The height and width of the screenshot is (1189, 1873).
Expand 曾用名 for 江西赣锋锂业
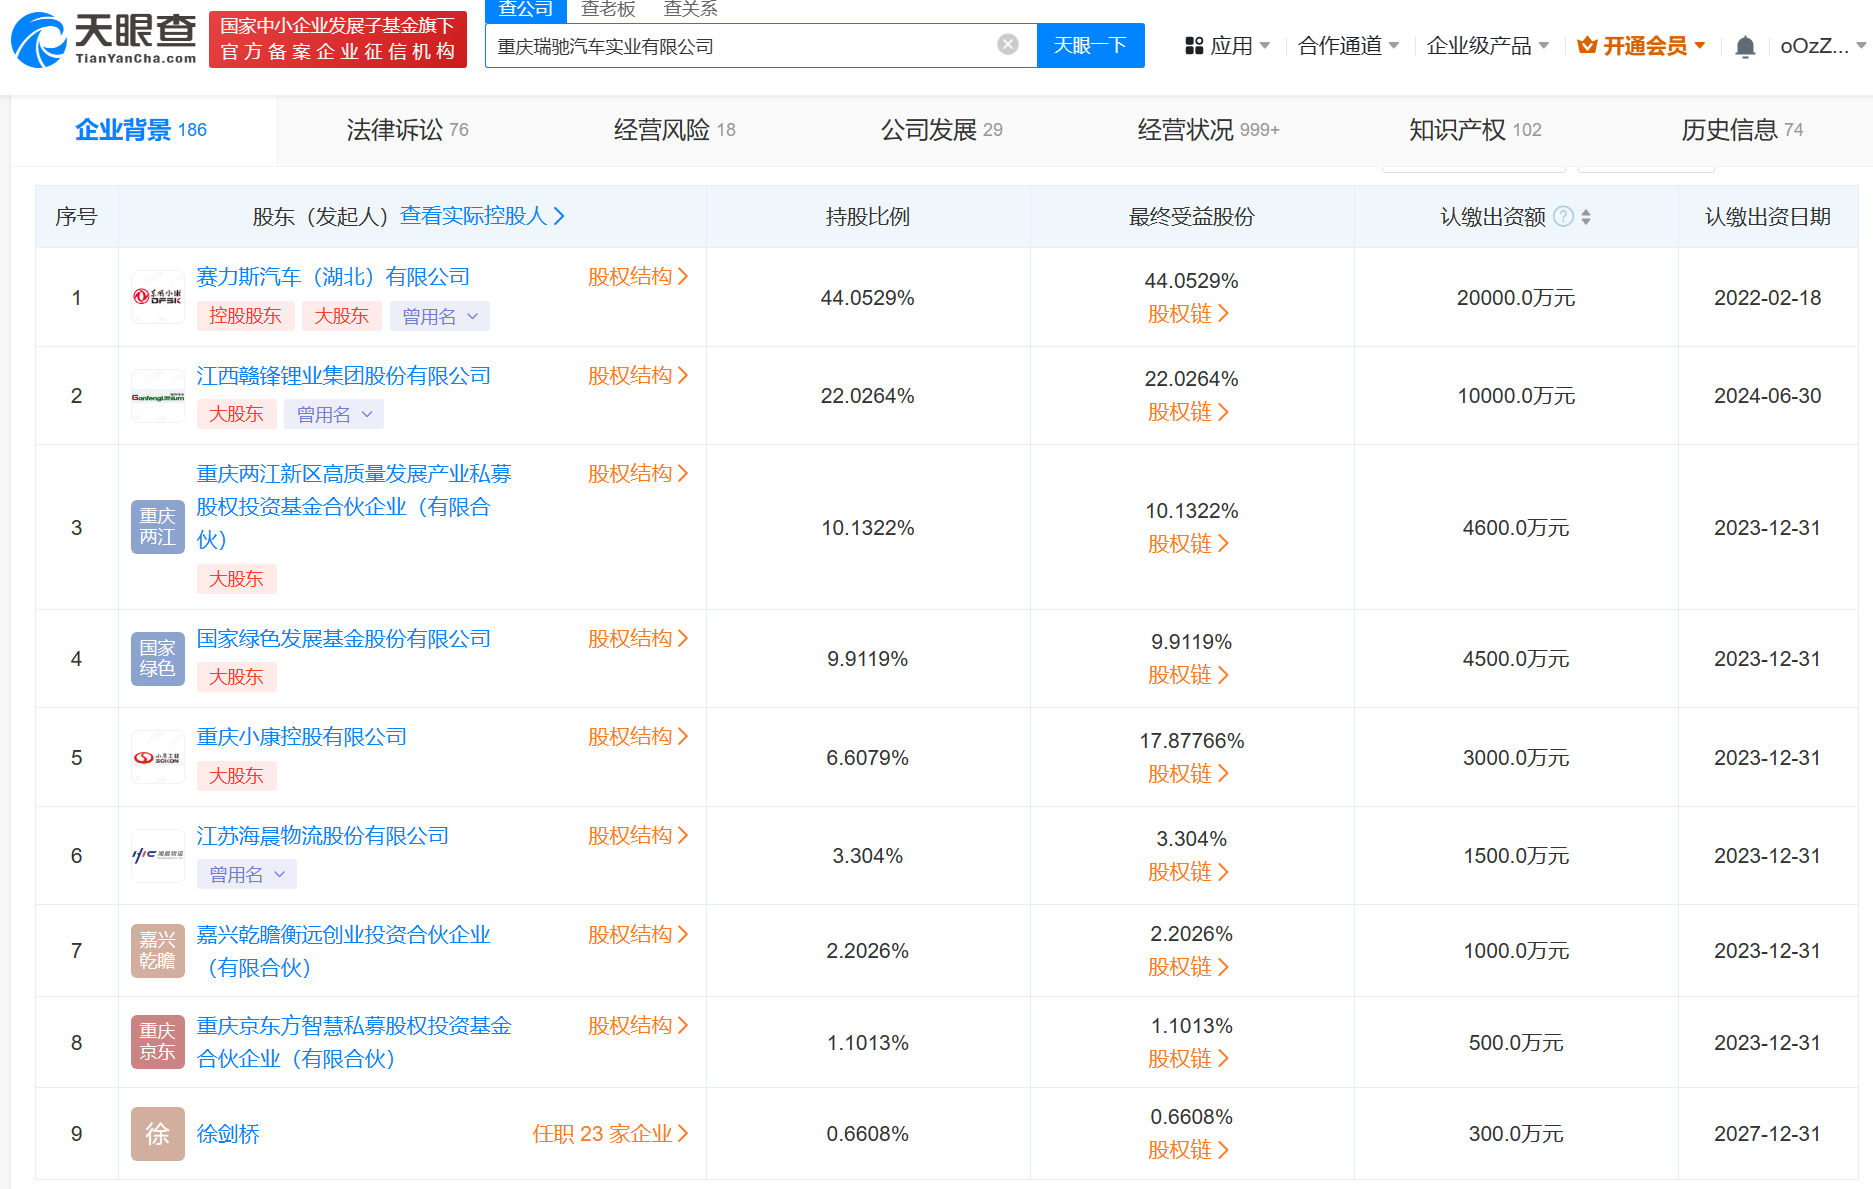point(334,414)
